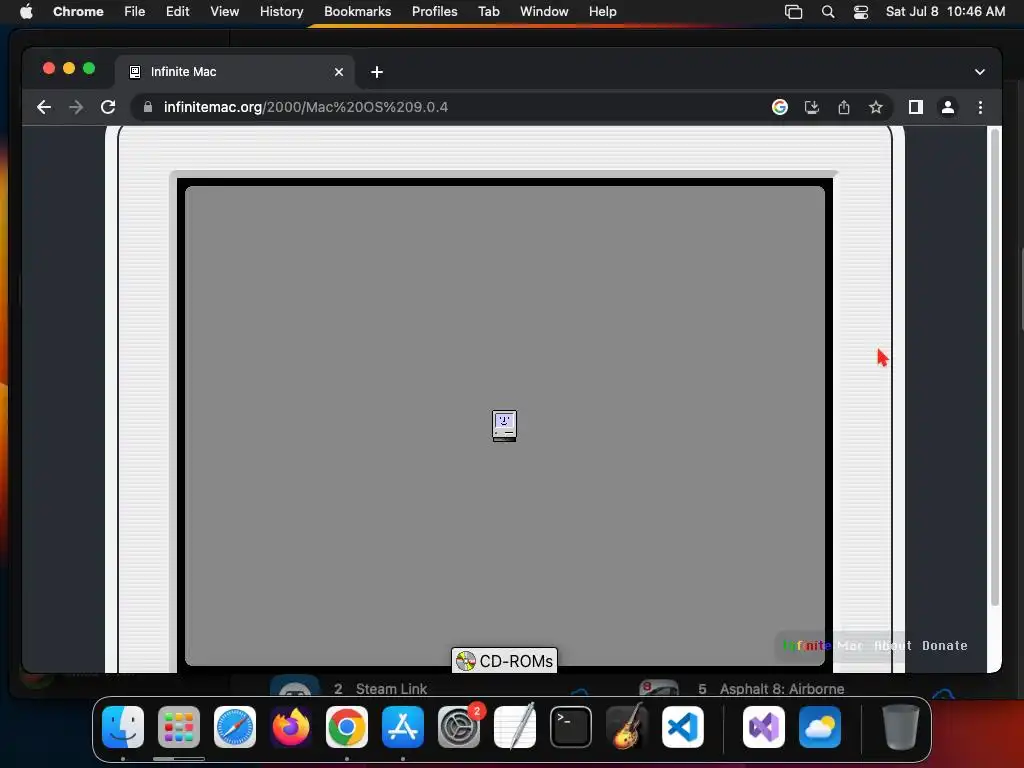Open Stage Manager menu bar icon
The width and height of the screenshot is (1024, 768).
pos(793,12)
